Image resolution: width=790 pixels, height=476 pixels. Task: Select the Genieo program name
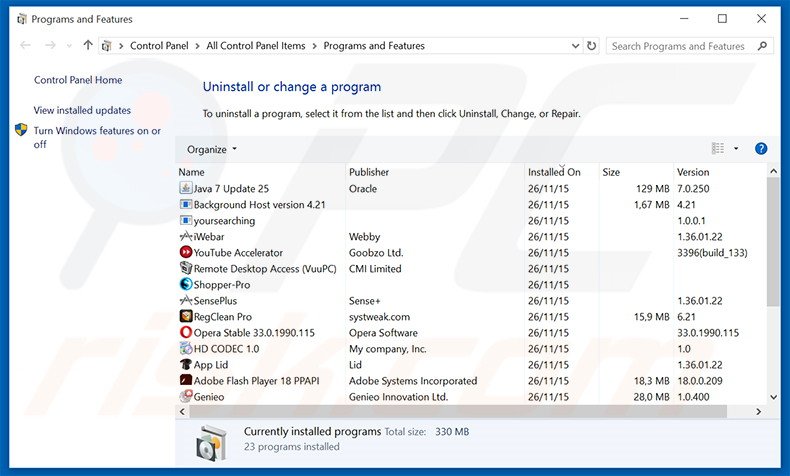tap(209, 397)
